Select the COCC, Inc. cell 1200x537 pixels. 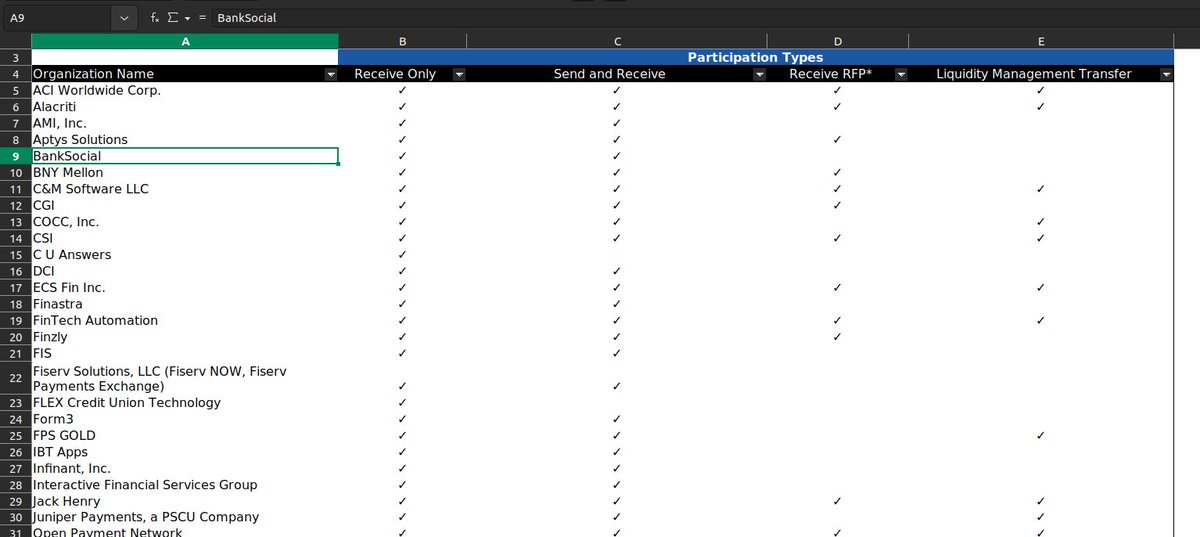[185, 222]
